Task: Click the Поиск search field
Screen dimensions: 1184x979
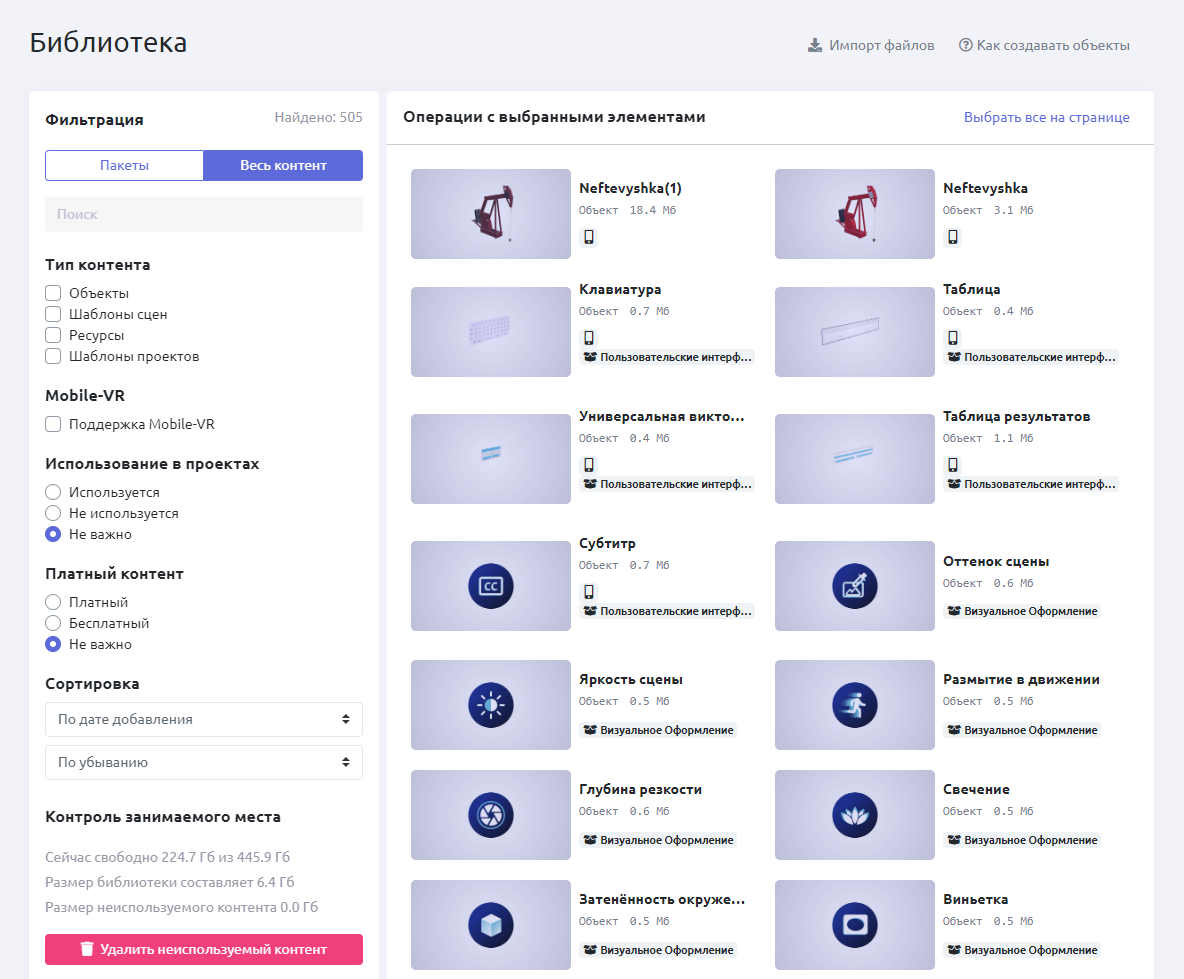Action: click(204, 214)
